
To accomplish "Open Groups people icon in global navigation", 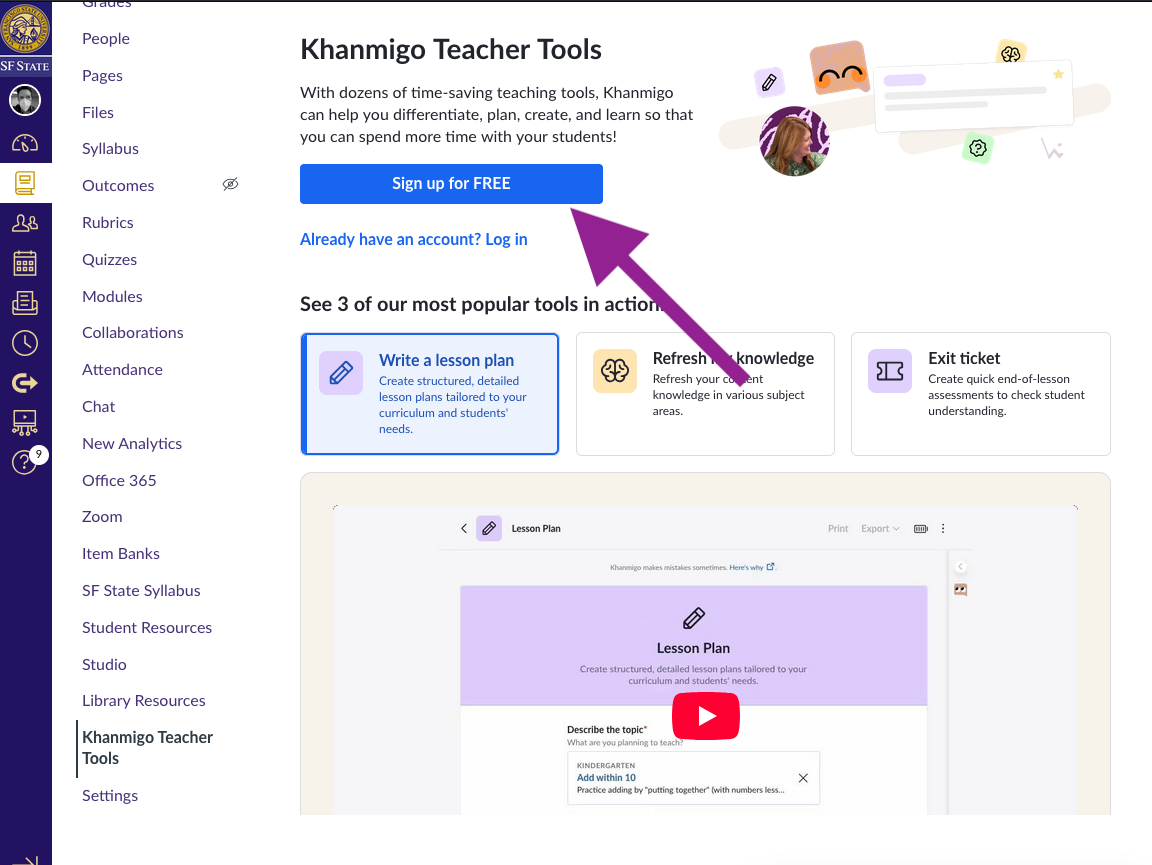I will [x=25, y=223].
